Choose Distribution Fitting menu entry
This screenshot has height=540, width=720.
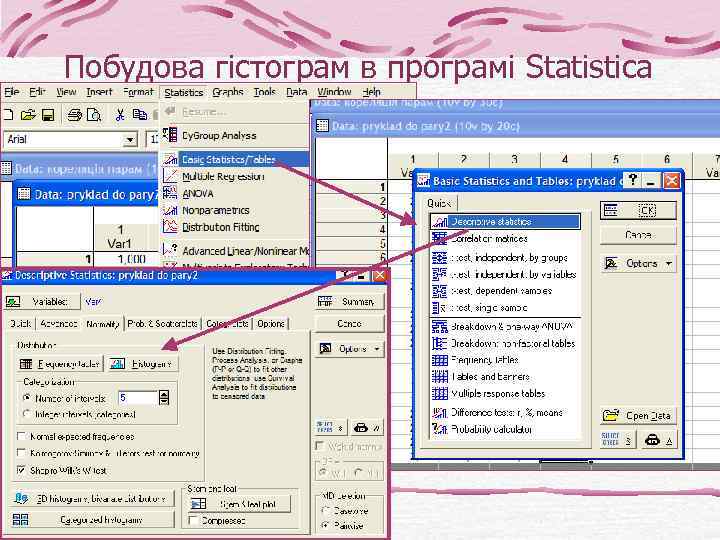point(220,227)
